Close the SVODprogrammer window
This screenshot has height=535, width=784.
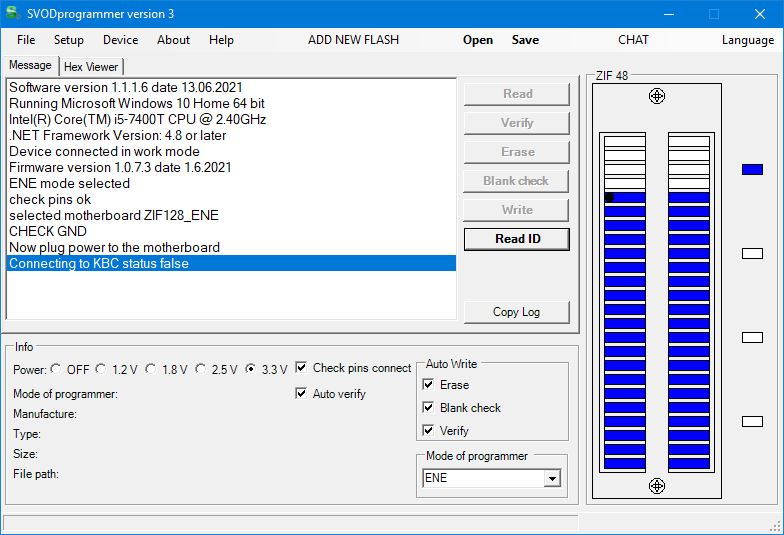tap(760, 14)
